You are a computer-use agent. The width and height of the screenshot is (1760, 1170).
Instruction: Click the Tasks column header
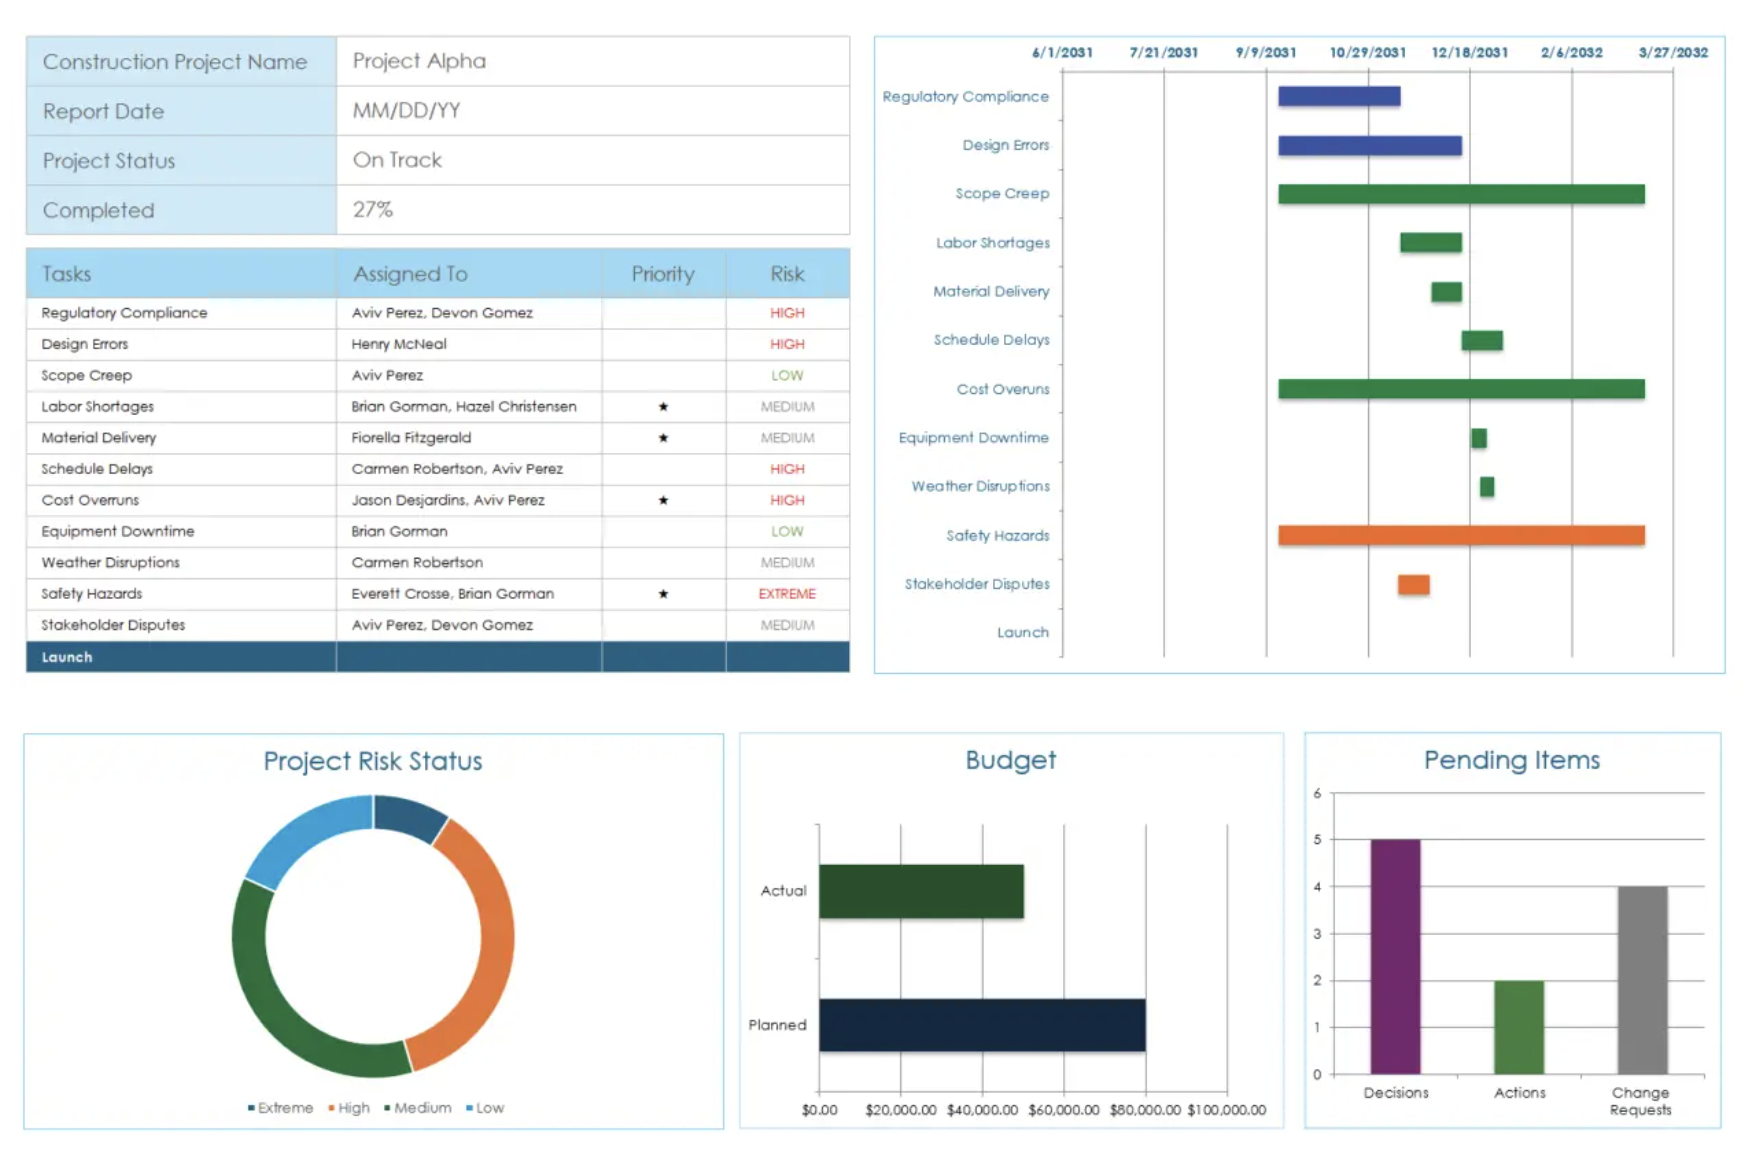[x=67, y=274]
